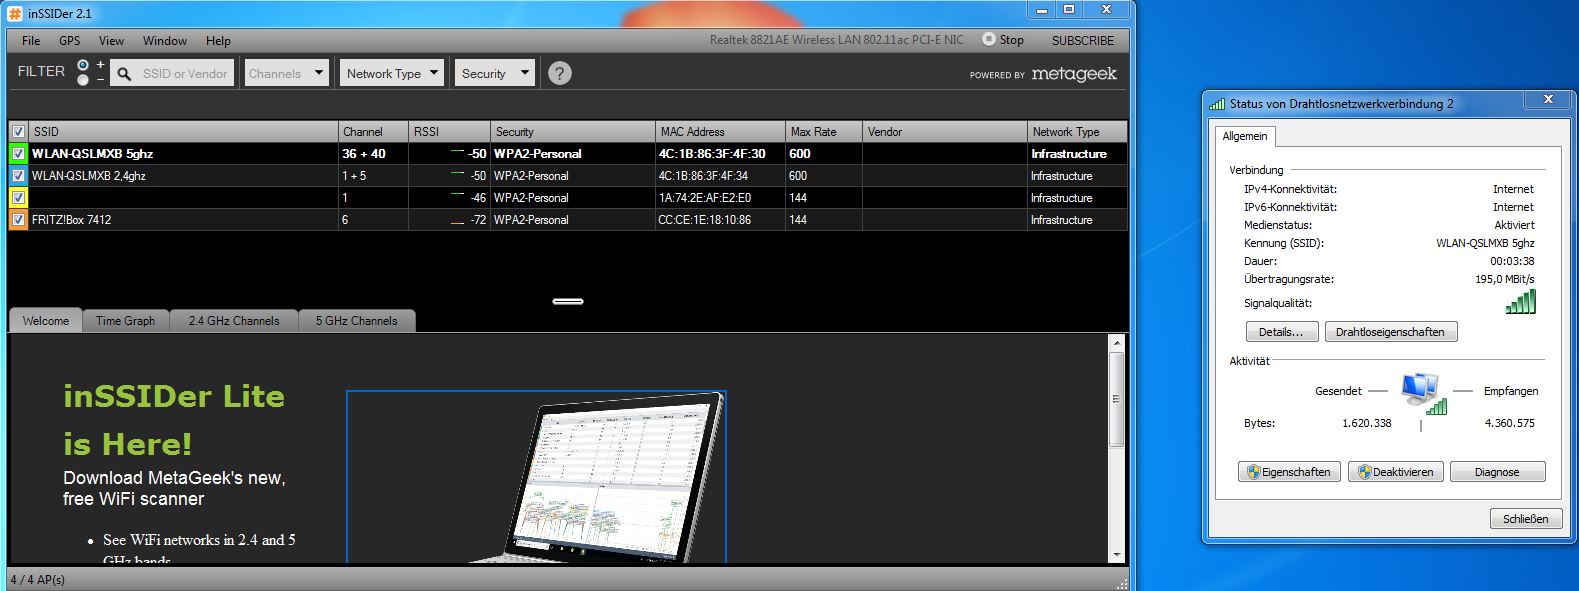Click the inSSIDer app icon in the title bar
Screen dimensions: 1579x591
[x=15, y=14]
